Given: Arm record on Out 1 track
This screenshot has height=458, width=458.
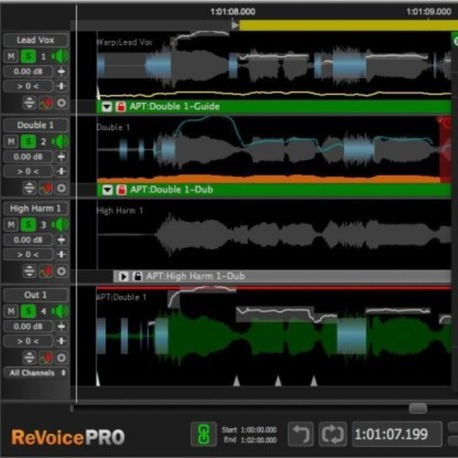Looking at the screenshot, I should (61, 358).
